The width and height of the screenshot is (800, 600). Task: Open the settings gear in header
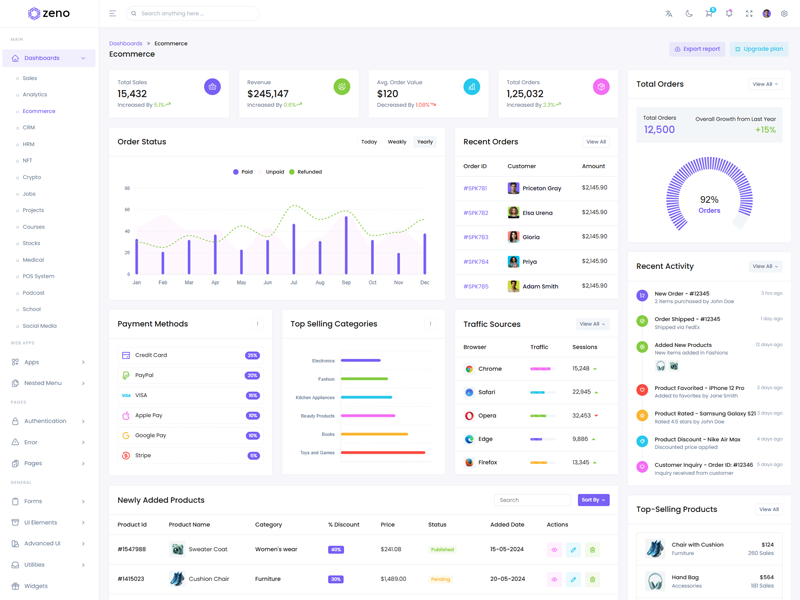(x=784, y=14)
